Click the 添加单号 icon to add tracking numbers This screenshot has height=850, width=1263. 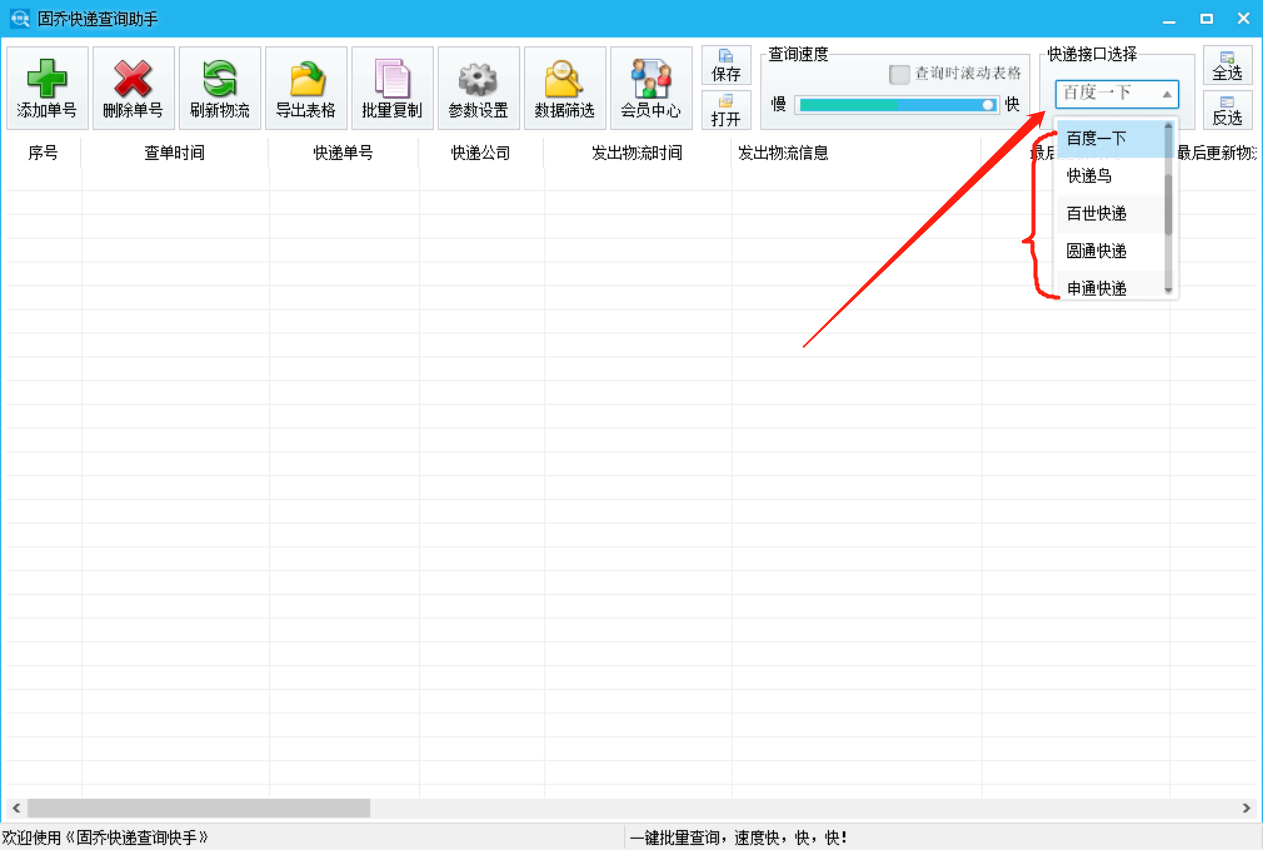[47, 87]
